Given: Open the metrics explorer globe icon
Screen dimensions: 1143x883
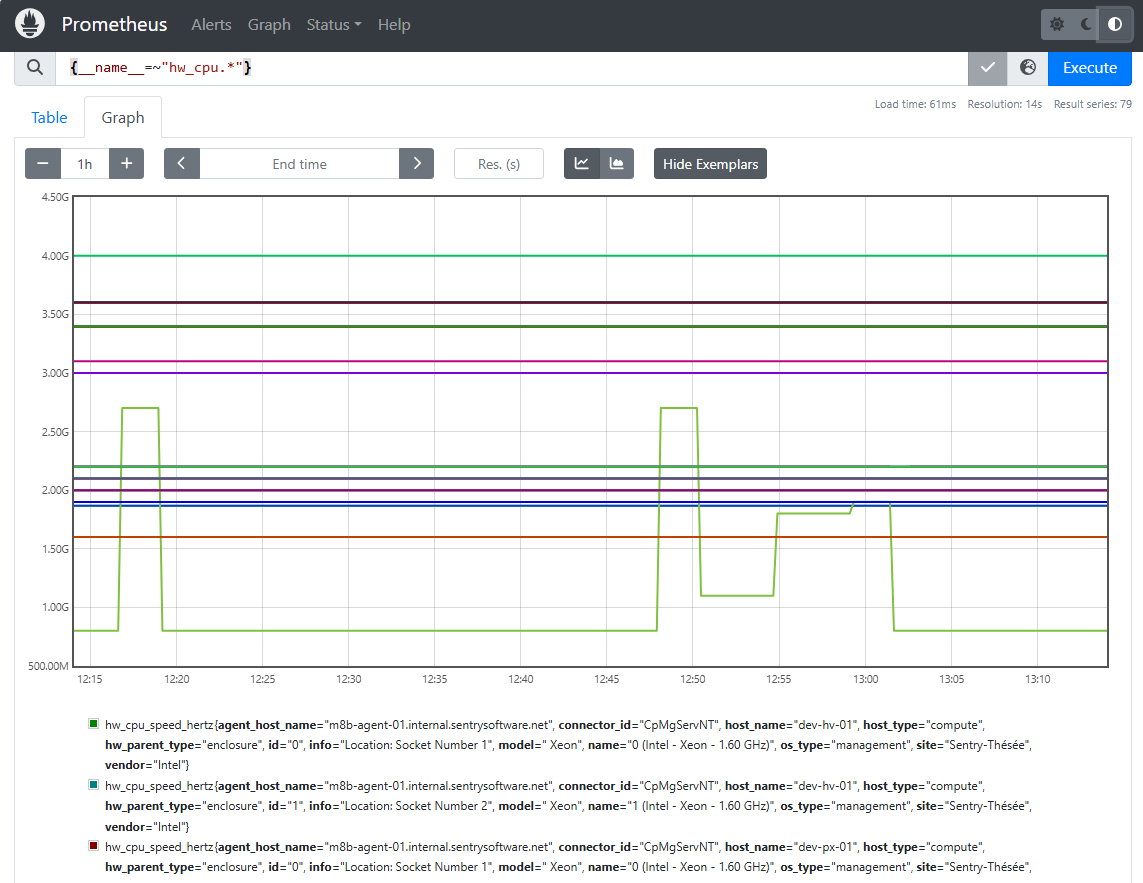Looking at the screenshot, I should (x=1027, y=67).
